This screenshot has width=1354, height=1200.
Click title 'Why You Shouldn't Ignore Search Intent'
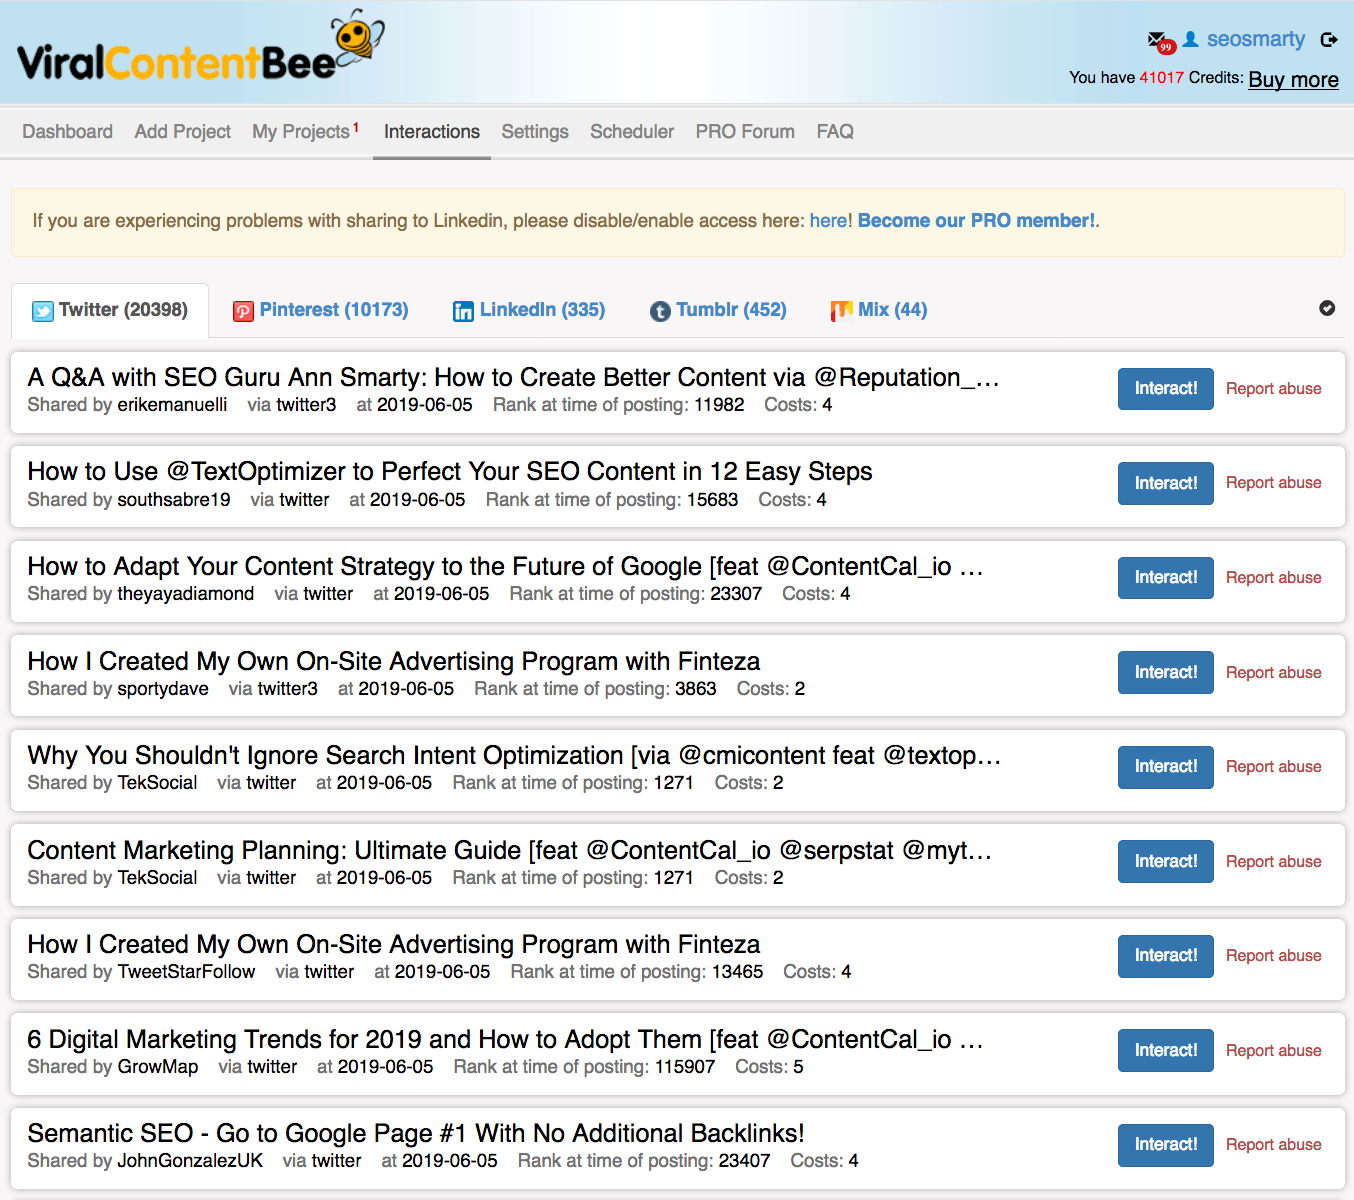(x=514, y=755)
